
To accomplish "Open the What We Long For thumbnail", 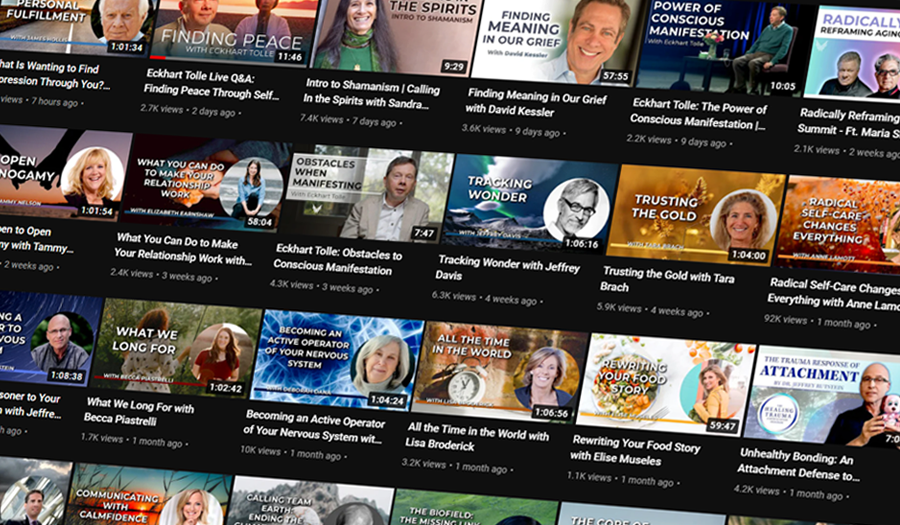I will [x=175, y=347].
